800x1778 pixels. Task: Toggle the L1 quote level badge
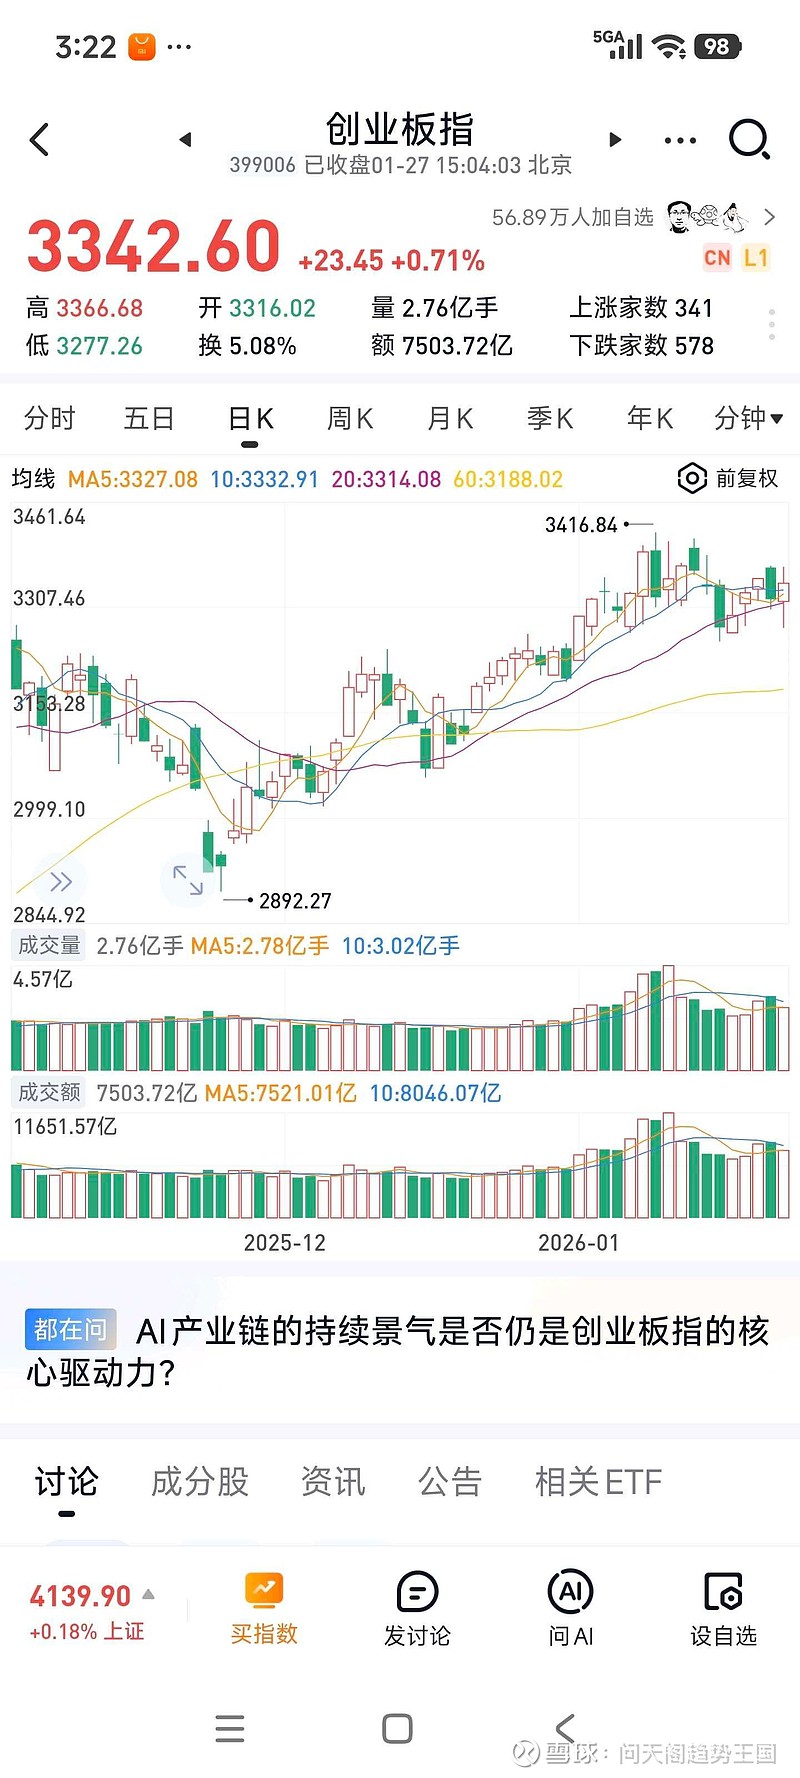point(756,258)
